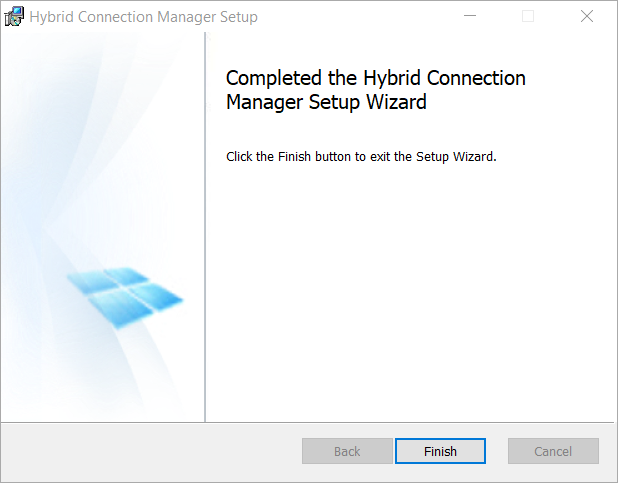Minimize the Setup window
The image size is (618, 483).
(469, 17)
